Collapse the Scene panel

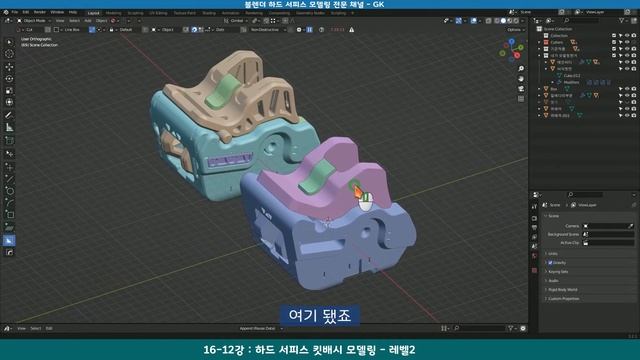[x=553, y=216]
